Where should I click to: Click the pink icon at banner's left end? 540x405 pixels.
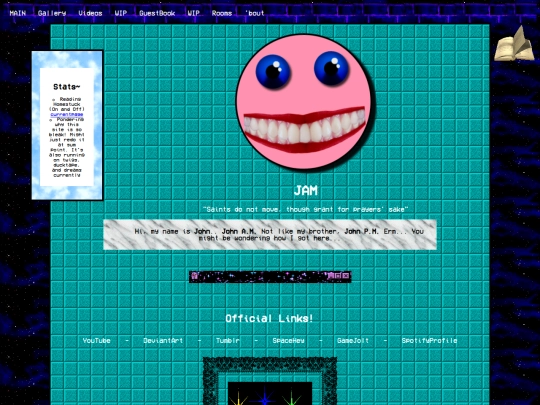(195, 276)
